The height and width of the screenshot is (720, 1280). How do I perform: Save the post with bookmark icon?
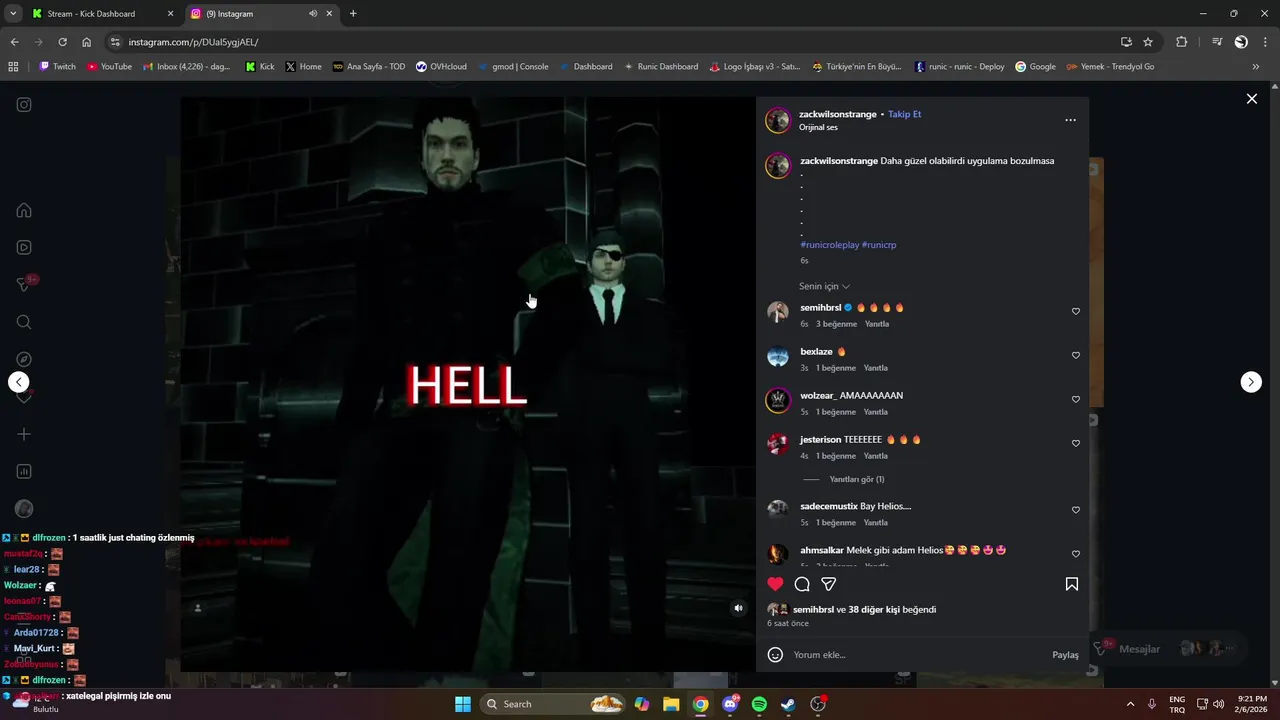coord(1071,584)
